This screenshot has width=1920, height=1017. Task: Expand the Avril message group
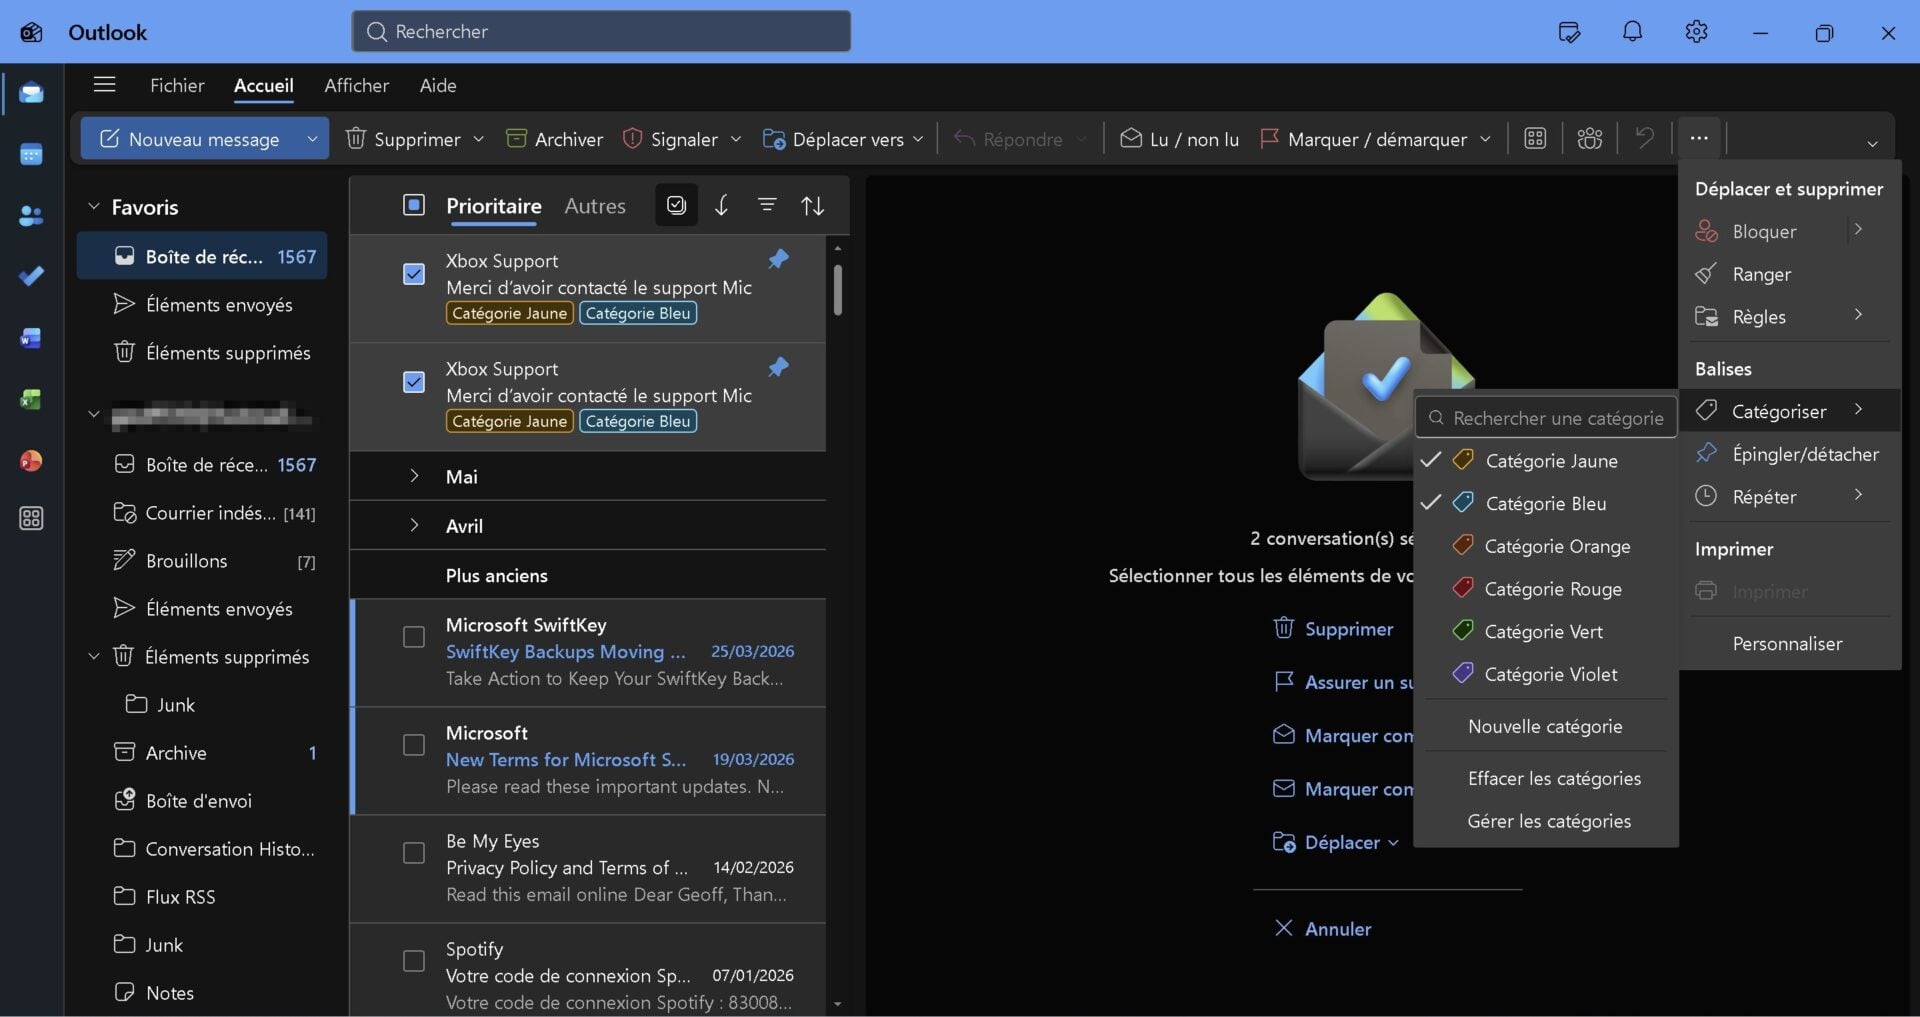[x=414, y=525]
